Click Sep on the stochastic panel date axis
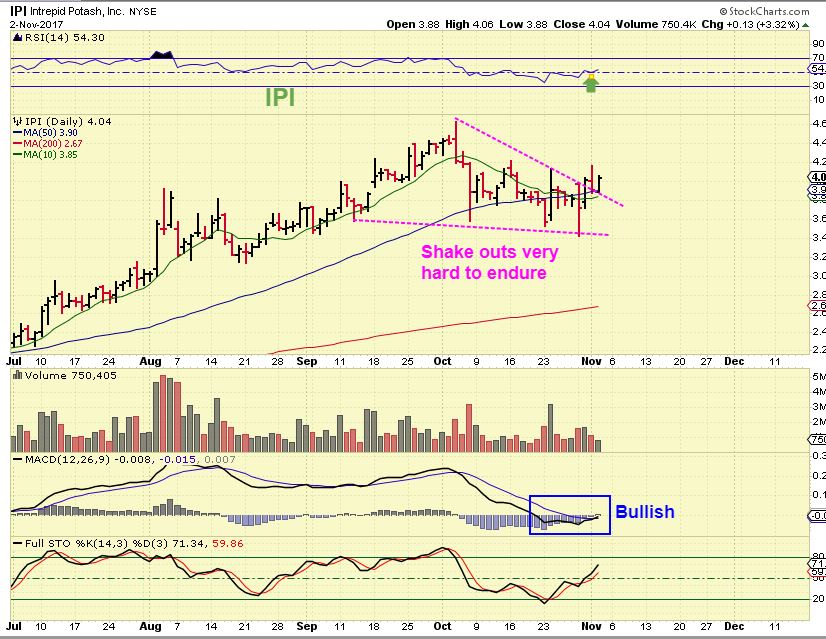Image resolution: width=826 pixels, height=639 pixels. [307, 626]
